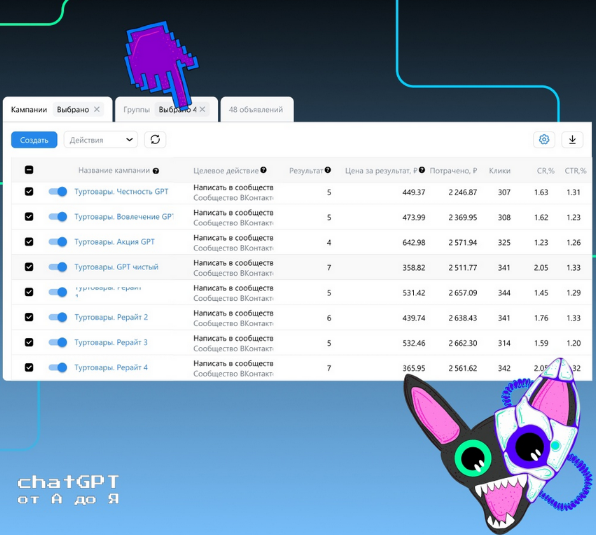Uncheck the Туртовары. Честность GPT row checkbox
The height and width of the screenshot is (535, 596).
pyautogui.click(x=29, y=192)
